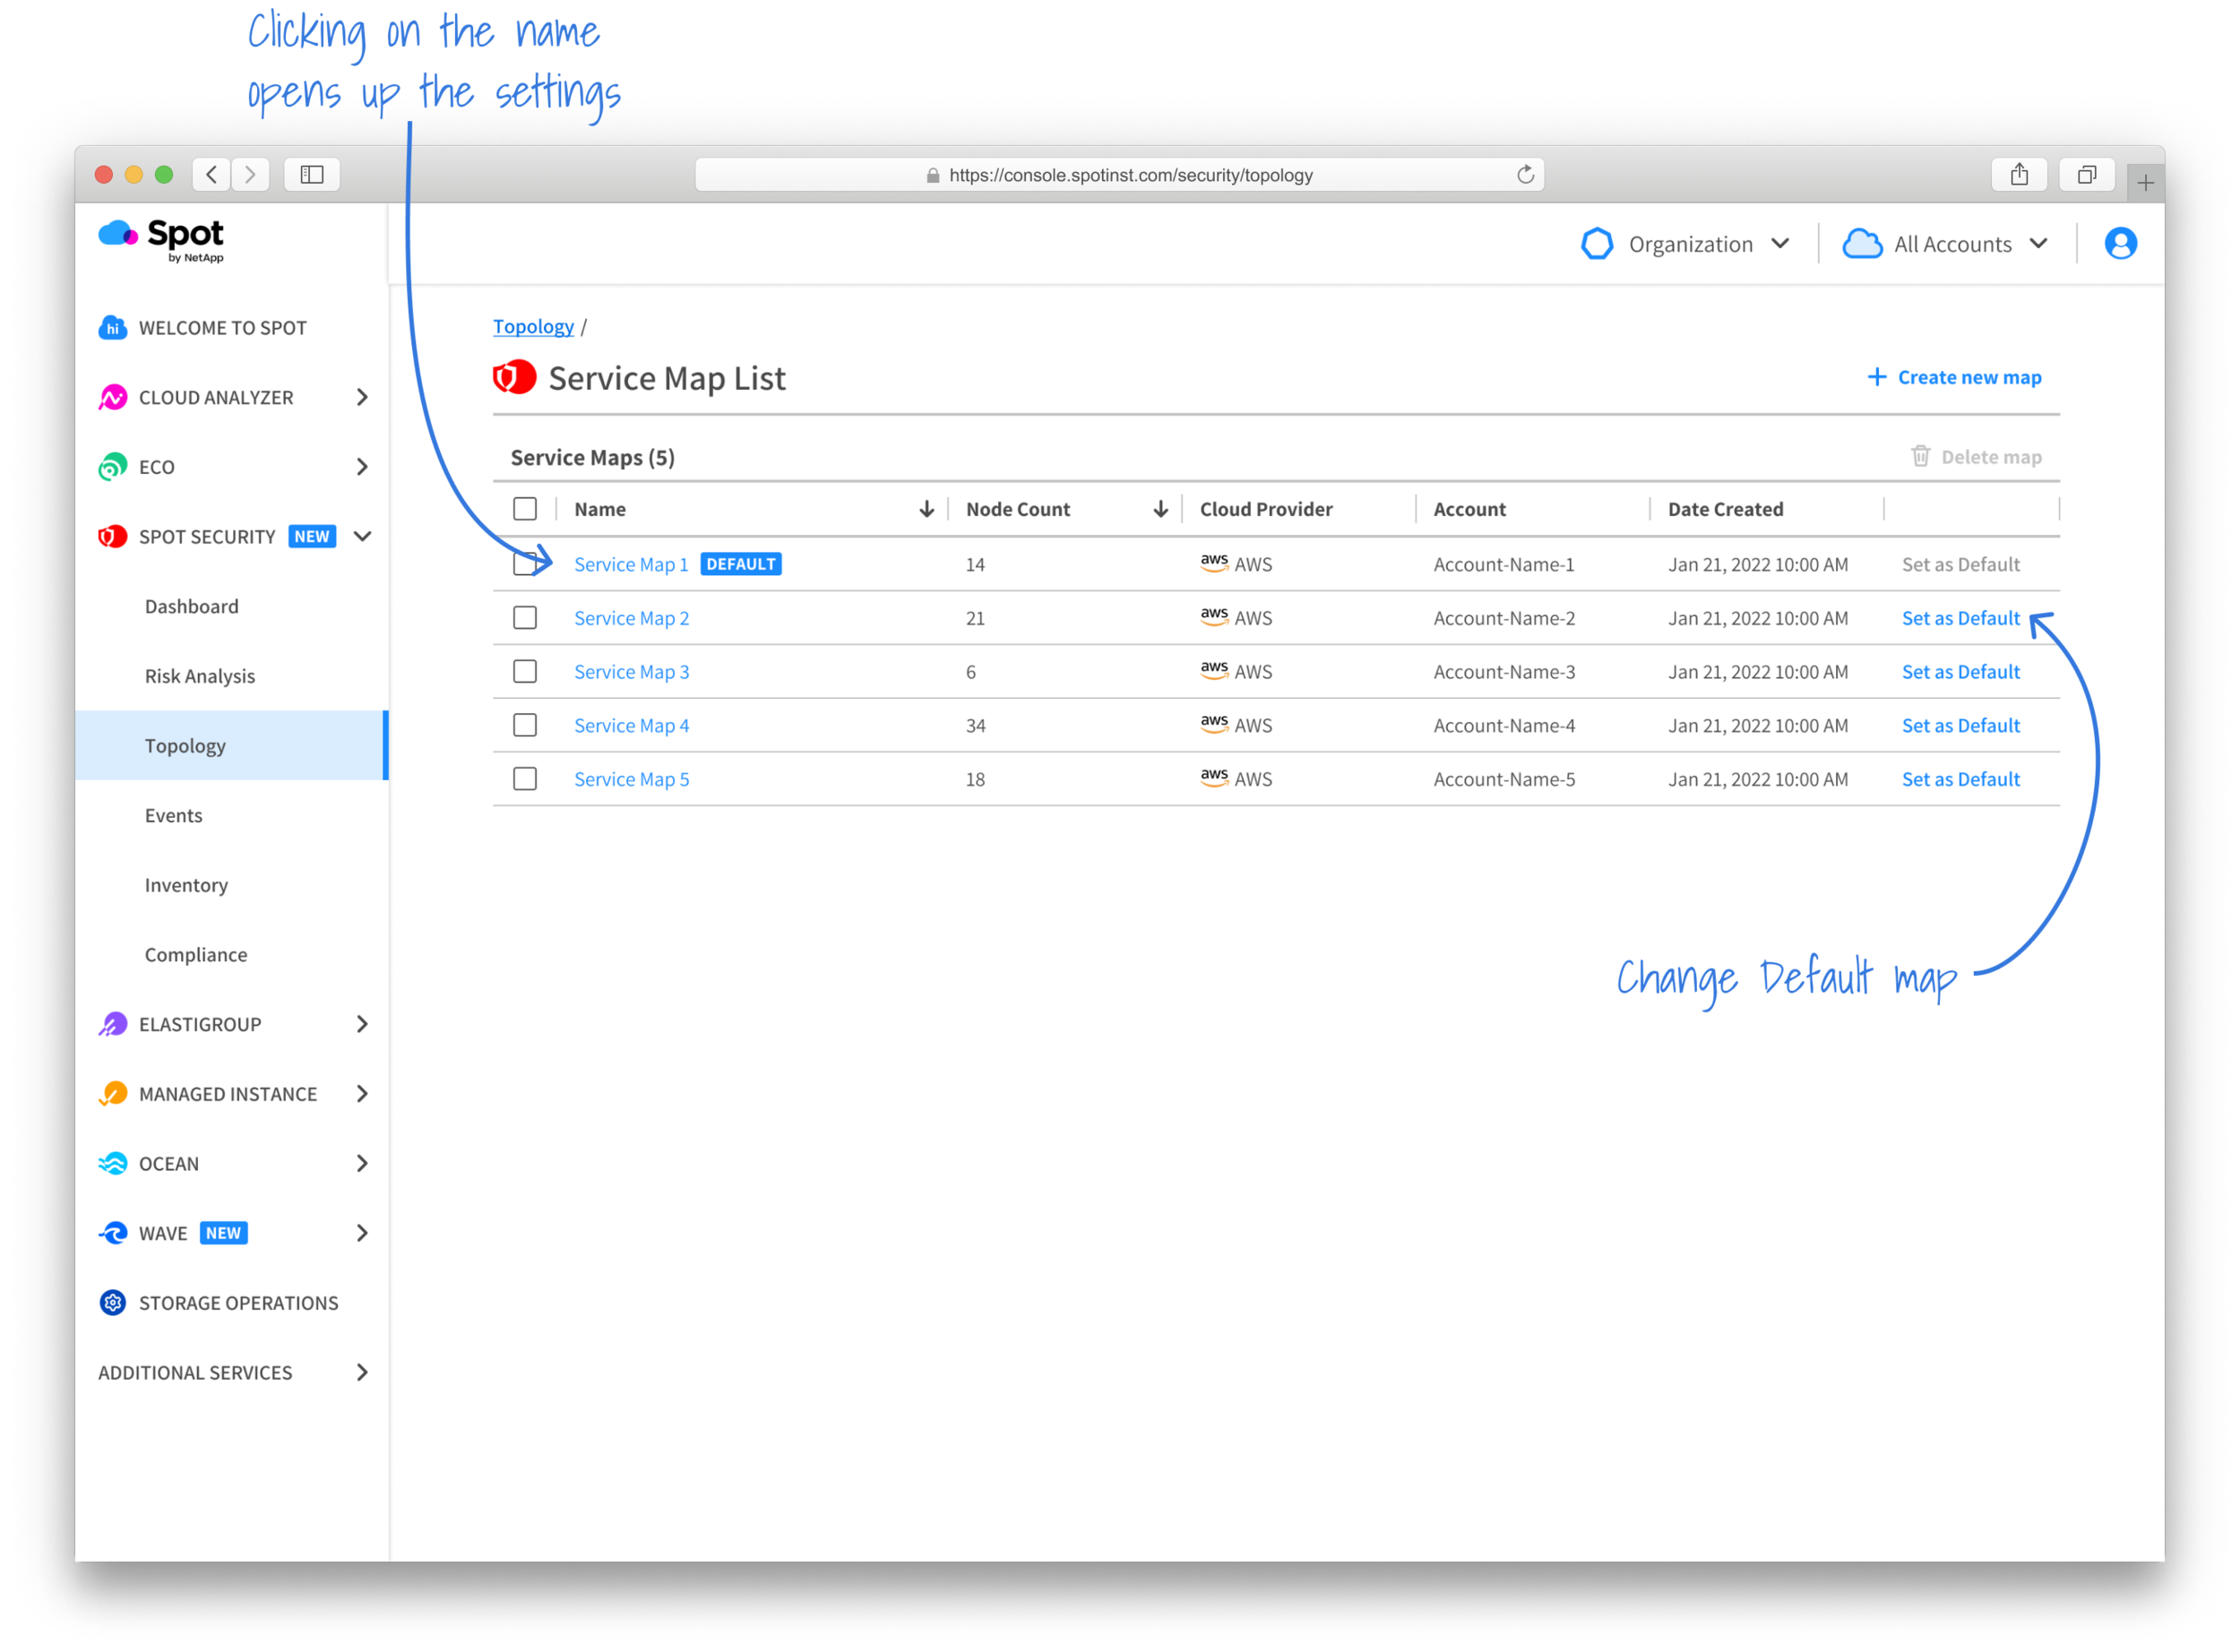
Task: Sort by the Name column arrow
Action: point(927,509)
